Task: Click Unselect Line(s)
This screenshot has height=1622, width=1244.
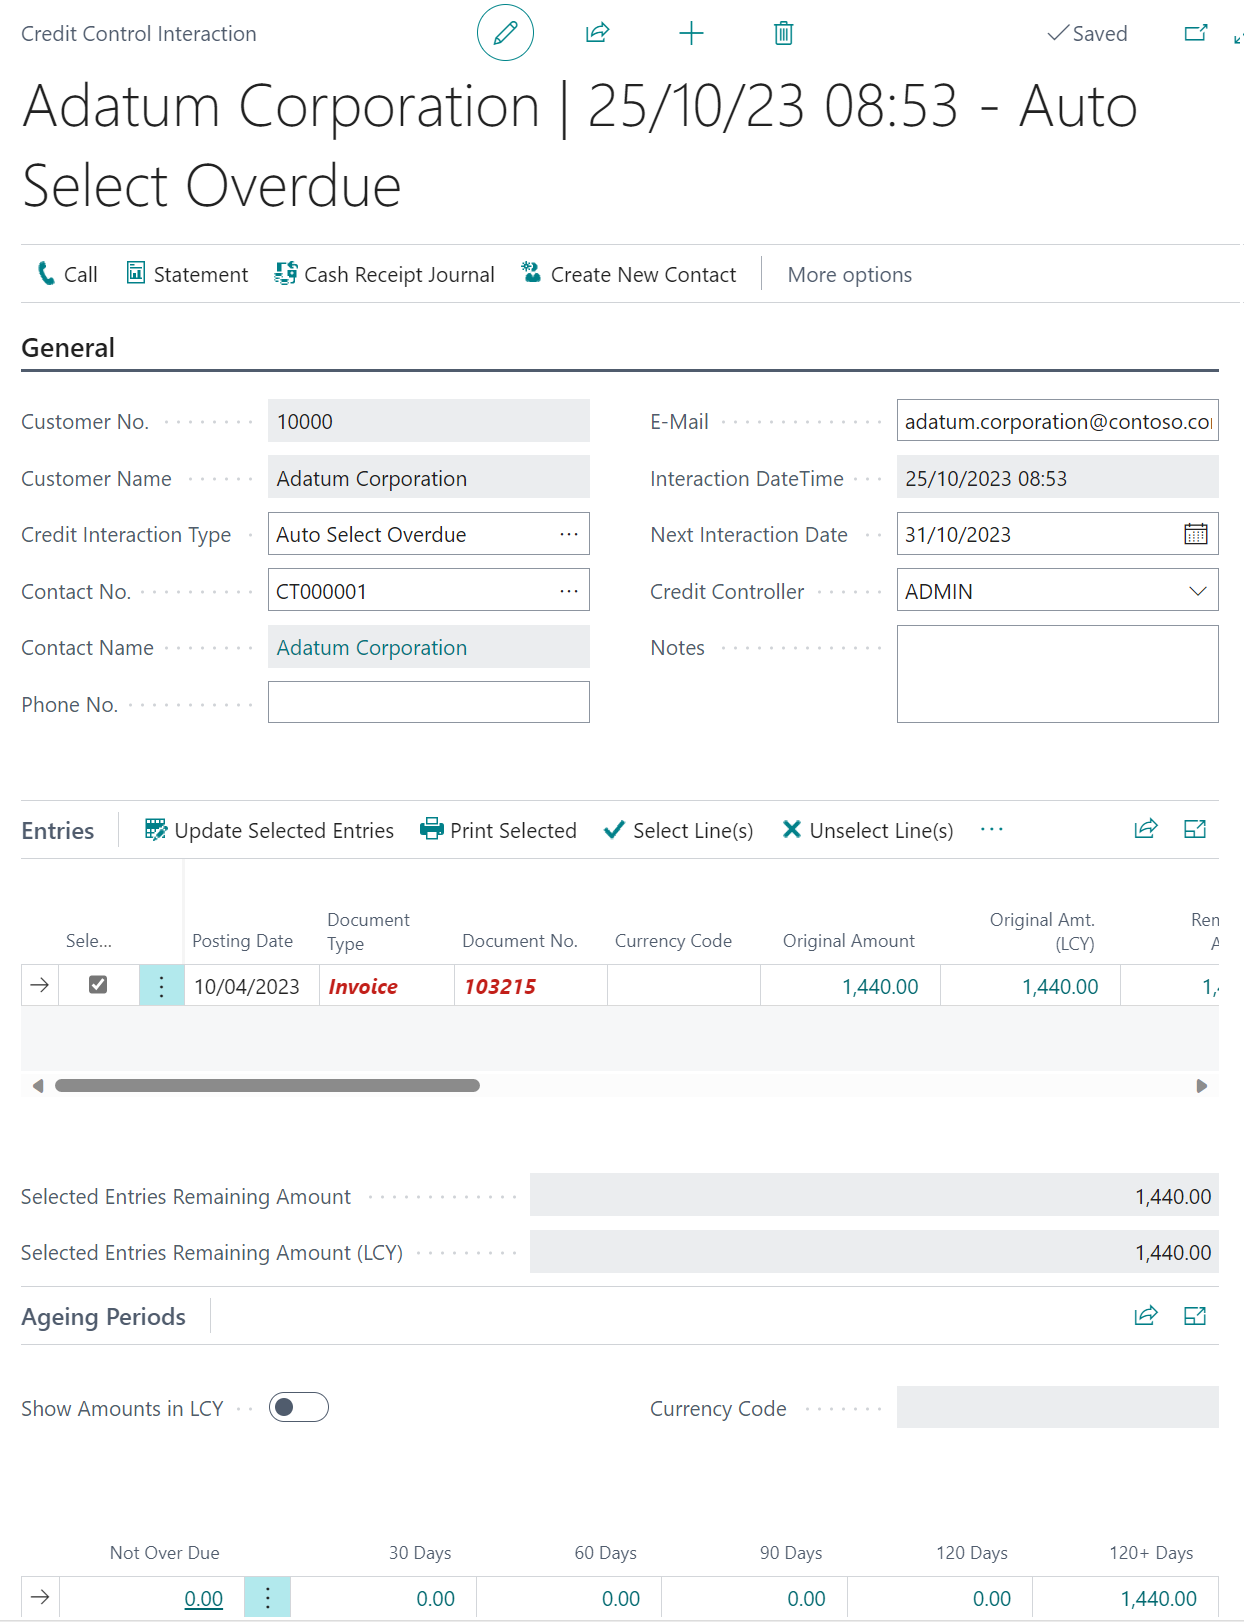Action: click(x=867, y=830)
